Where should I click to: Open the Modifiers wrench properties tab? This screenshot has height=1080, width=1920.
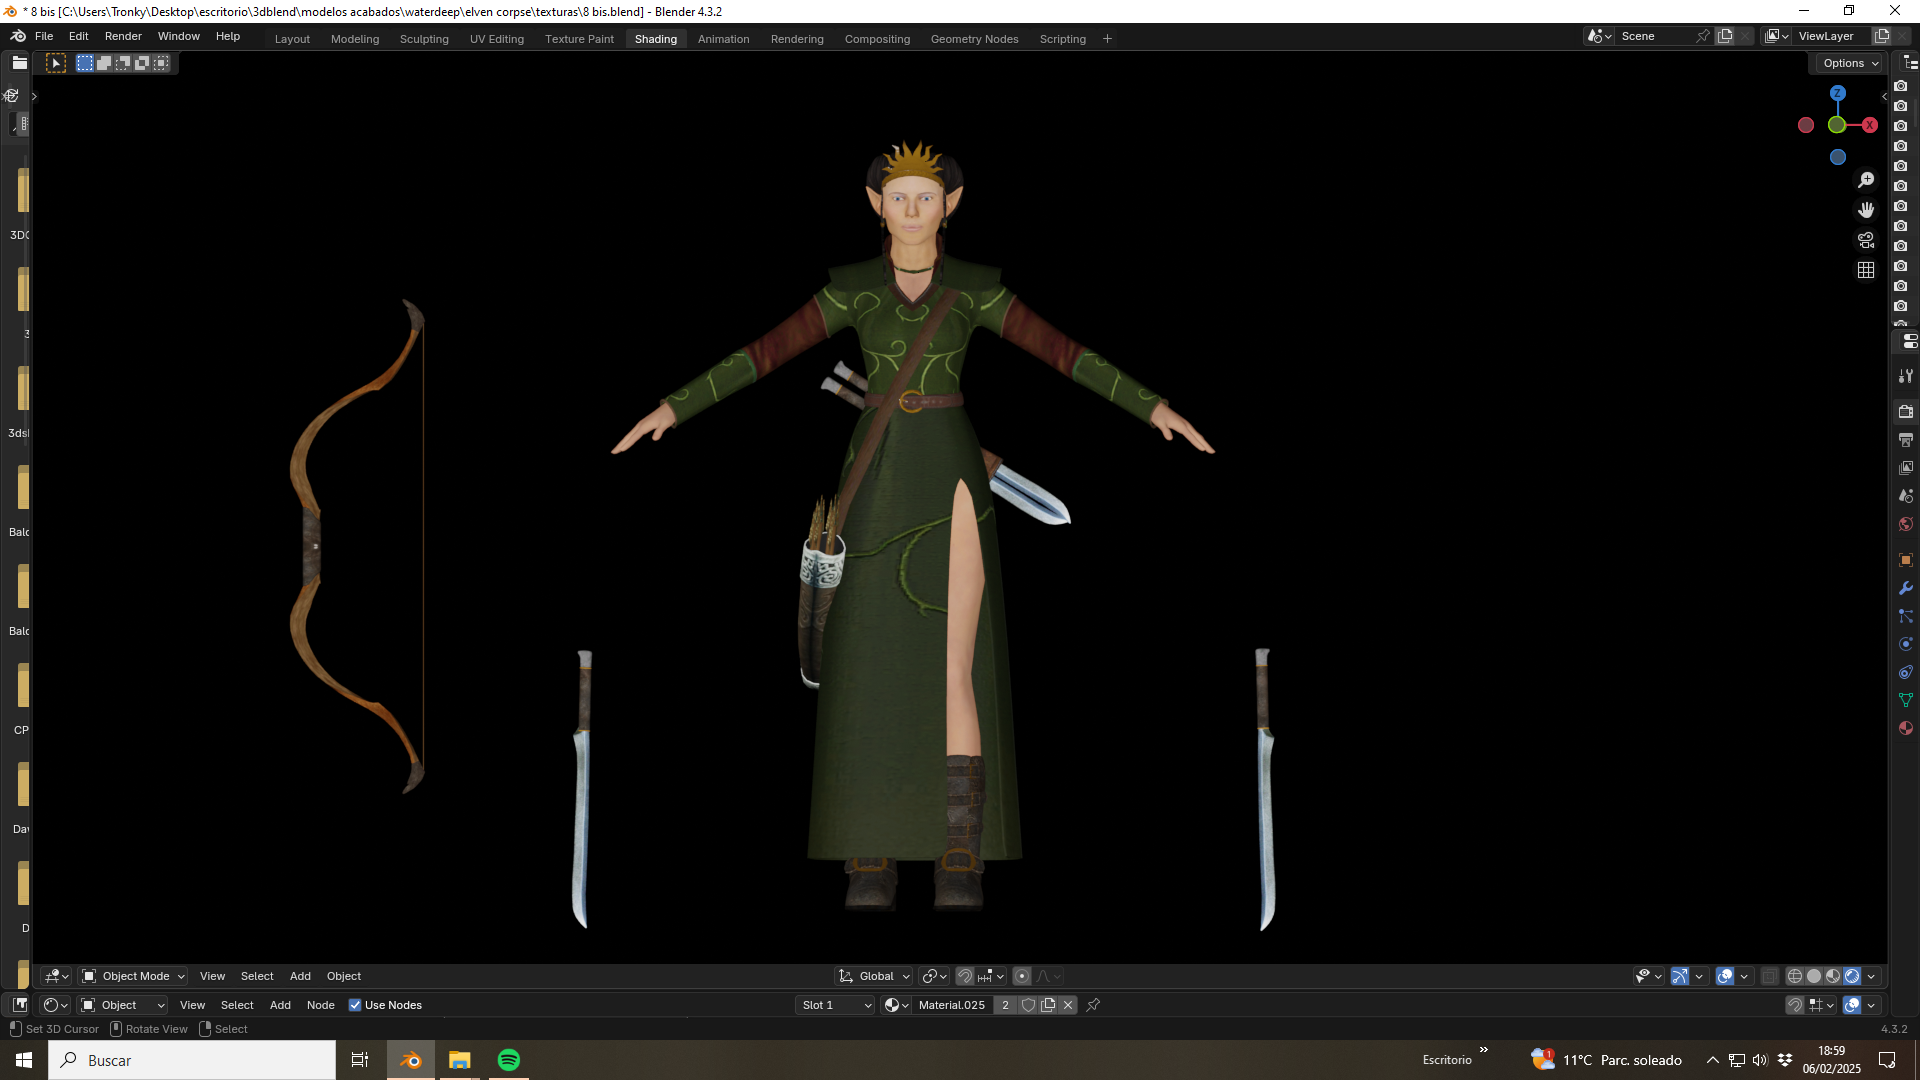pyautogui.click(x=1906, y=588)
